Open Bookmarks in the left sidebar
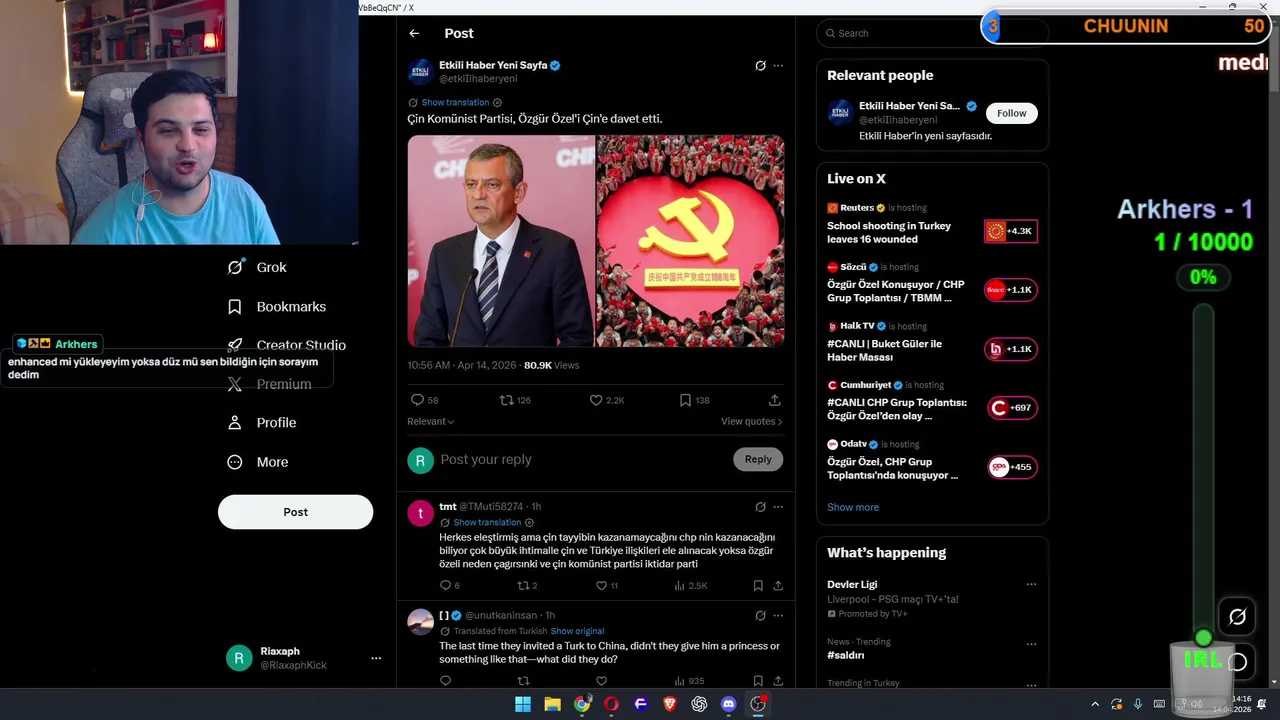Viewport: 1280px width, 720px height. 277,306
